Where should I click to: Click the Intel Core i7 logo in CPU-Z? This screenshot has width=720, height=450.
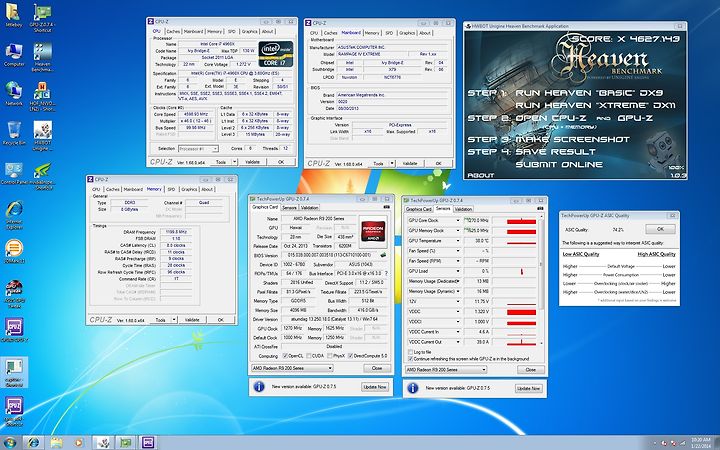tap(276, 54)
